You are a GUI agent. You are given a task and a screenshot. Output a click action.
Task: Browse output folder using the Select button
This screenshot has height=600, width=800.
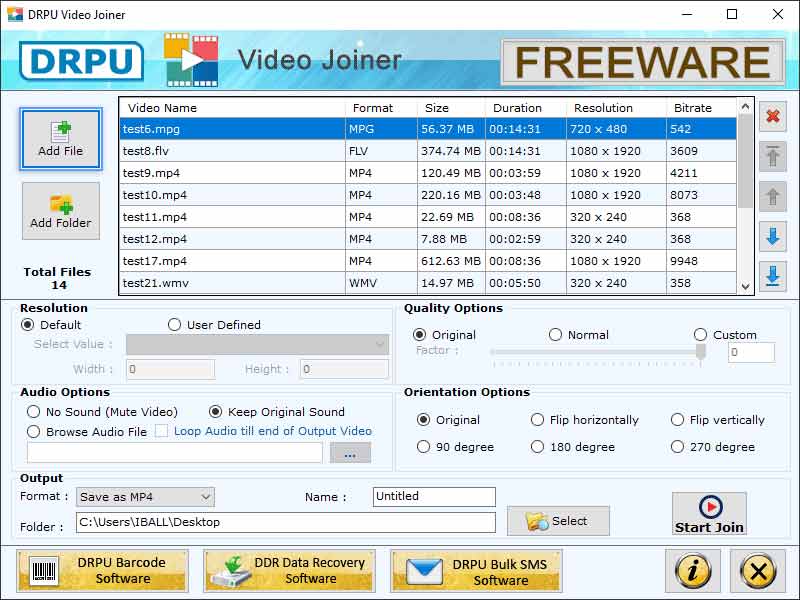[557, 521]
